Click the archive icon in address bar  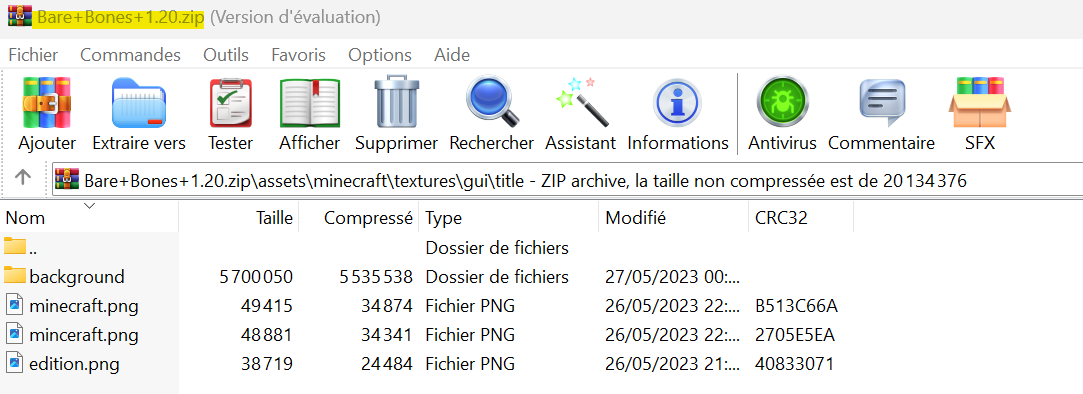[68, 180]
